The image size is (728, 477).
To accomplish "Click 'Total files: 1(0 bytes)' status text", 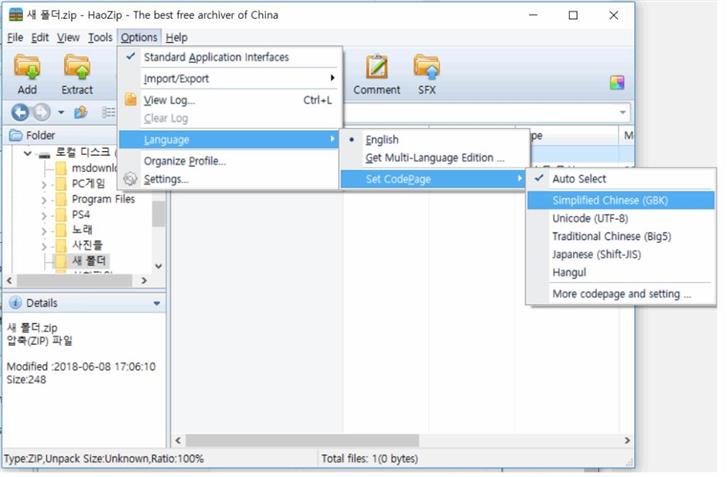I will (370, 459).
